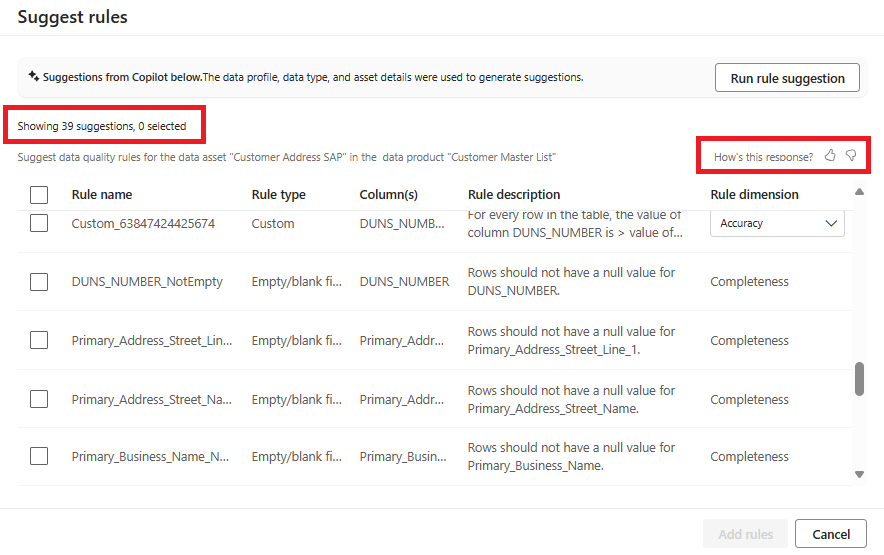Click the Rule dimension column header
The image size is (884, 555).
coord(755,195)
